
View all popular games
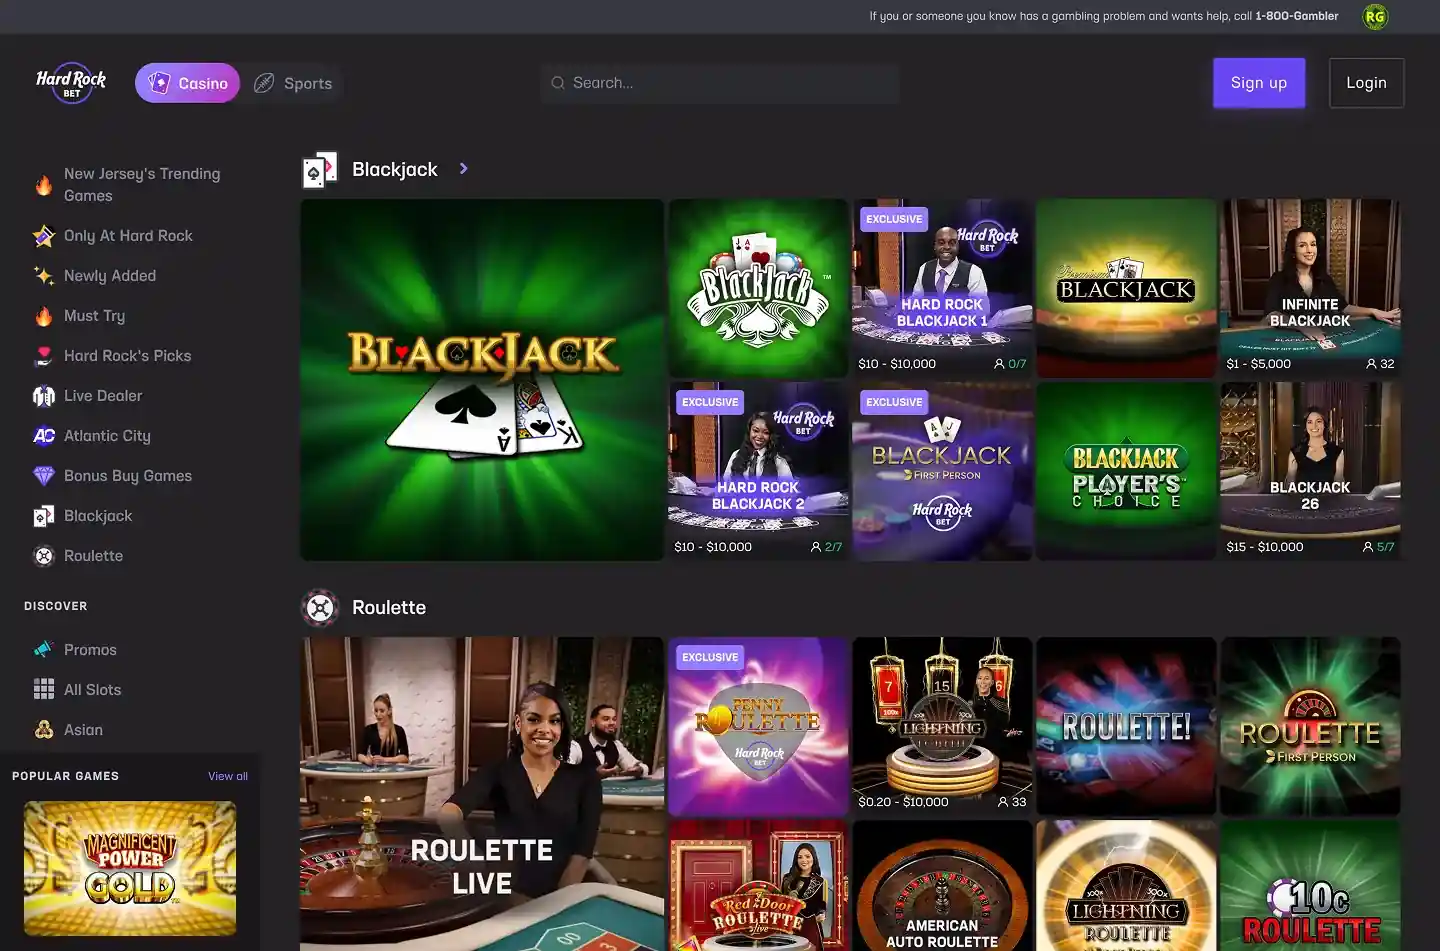[x=227, y=775]
